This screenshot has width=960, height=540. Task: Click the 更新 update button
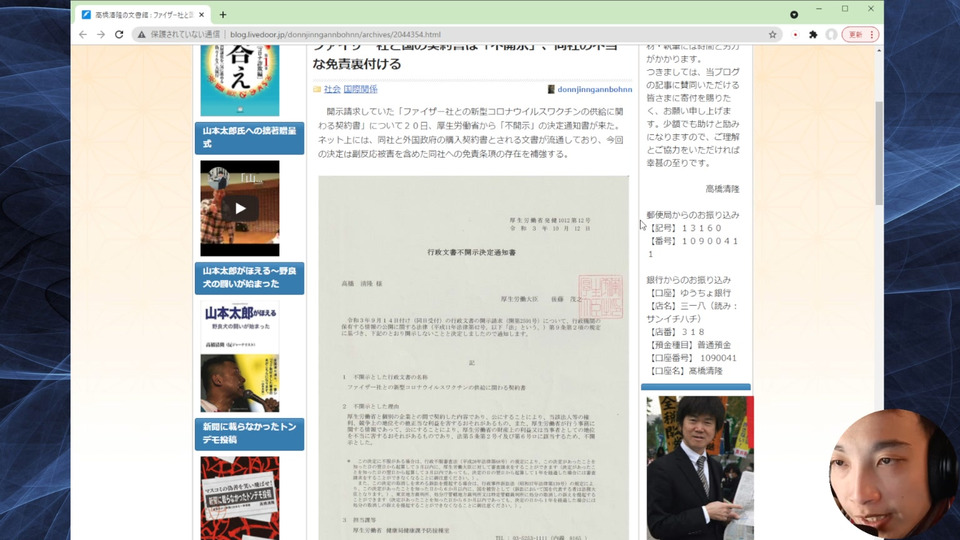pos(860,35)
